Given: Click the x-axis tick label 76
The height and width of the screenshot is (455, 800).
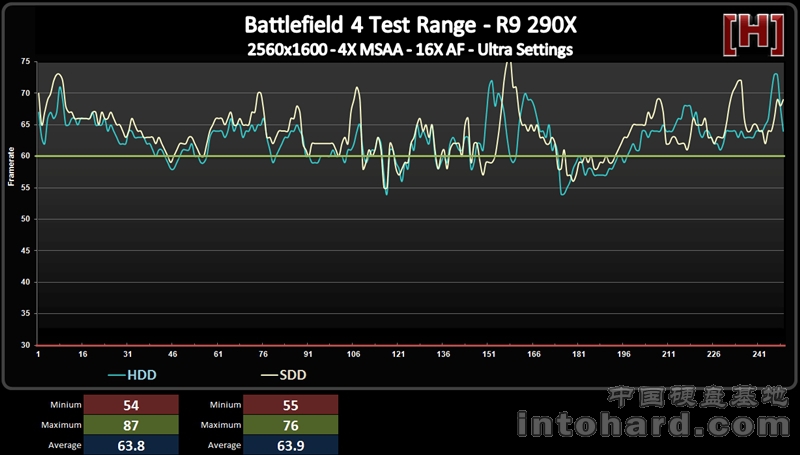Looking at the screenshot, I should point(263,354).
